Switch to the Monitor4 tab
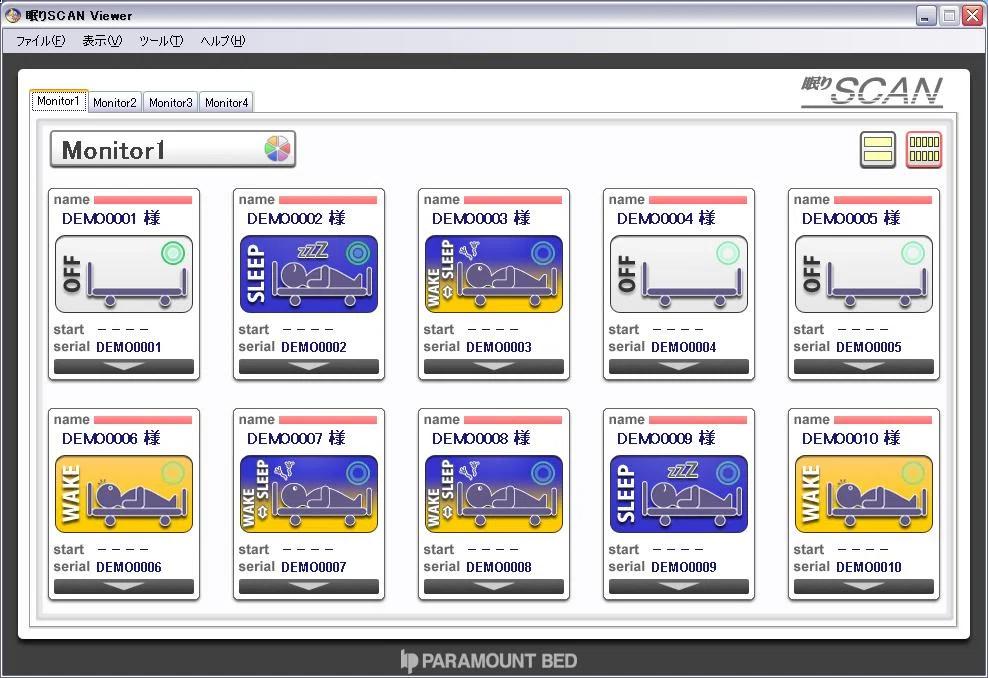Image resolution: width=988 pixels, height=678 pixels. [226, 102]
